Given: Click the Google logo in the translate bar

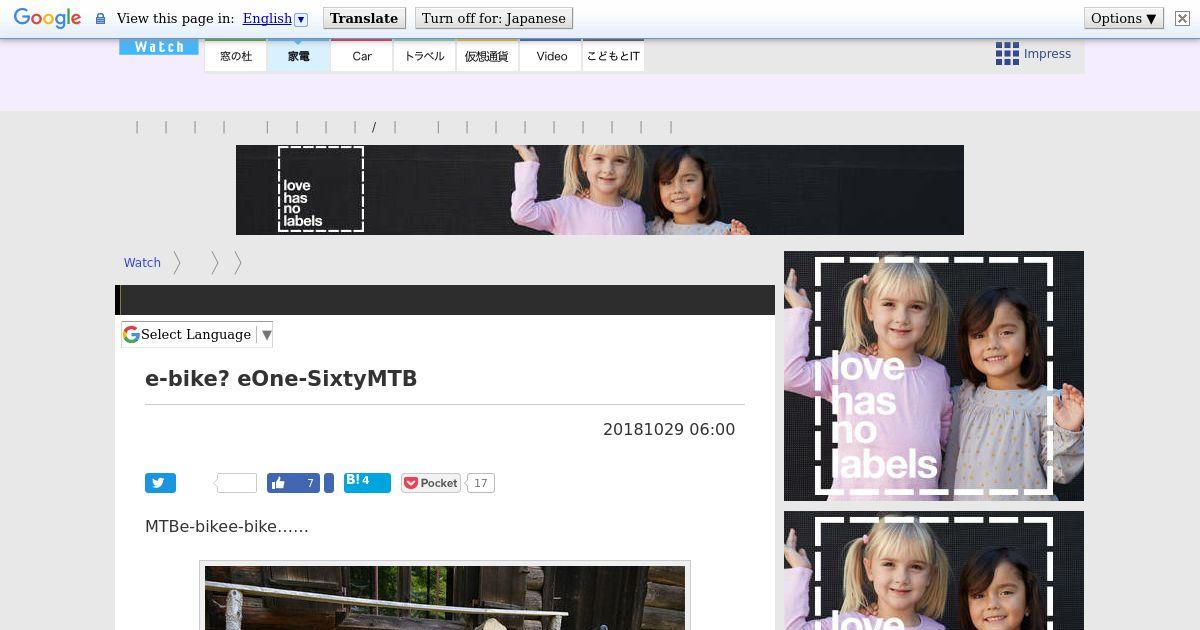Looking at the screenshot, I should point(47,18).
